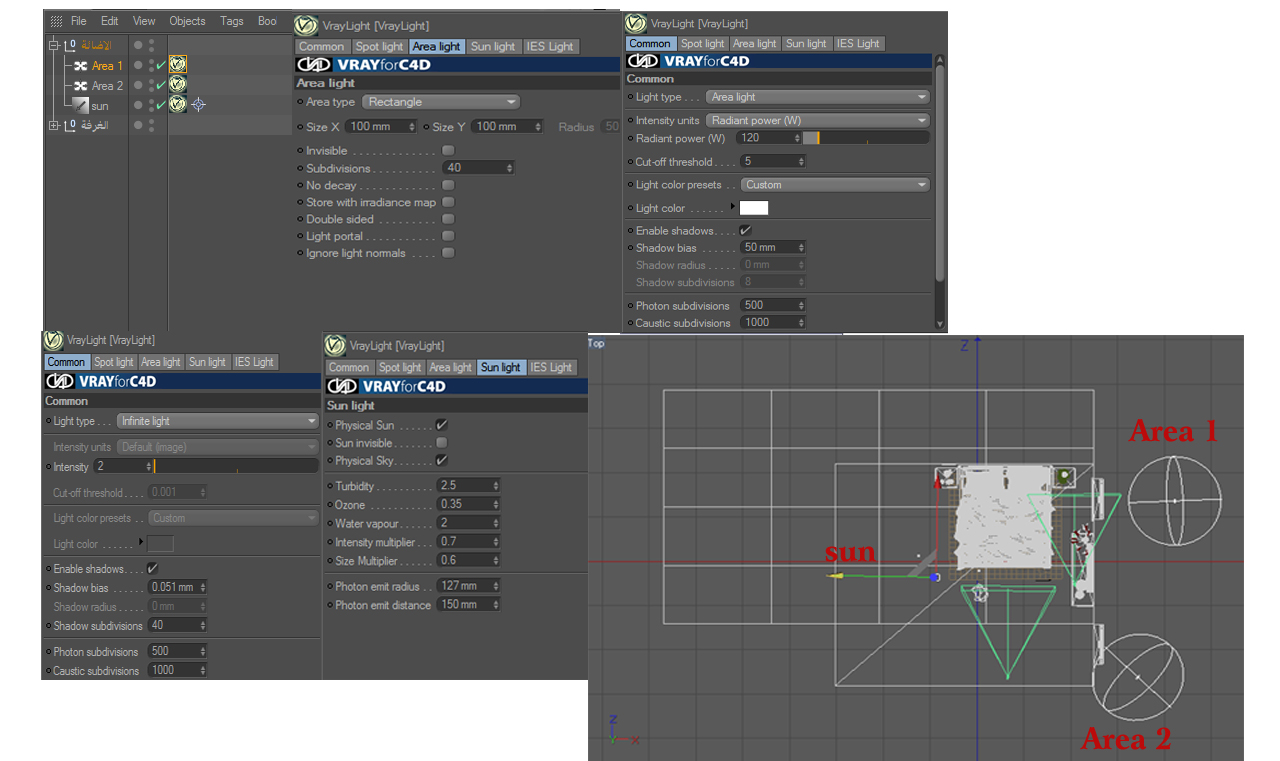Switch to IES Light tab in Sun light panel

[552, 367]
